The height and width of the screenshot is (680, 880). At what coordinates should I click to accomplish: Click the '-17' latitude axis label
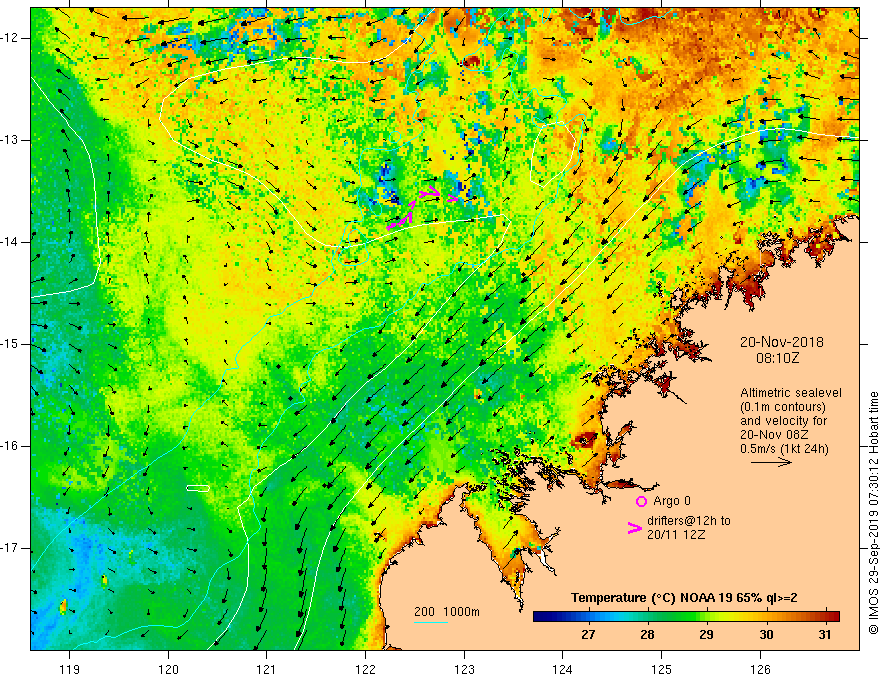[x=10, y=548]
